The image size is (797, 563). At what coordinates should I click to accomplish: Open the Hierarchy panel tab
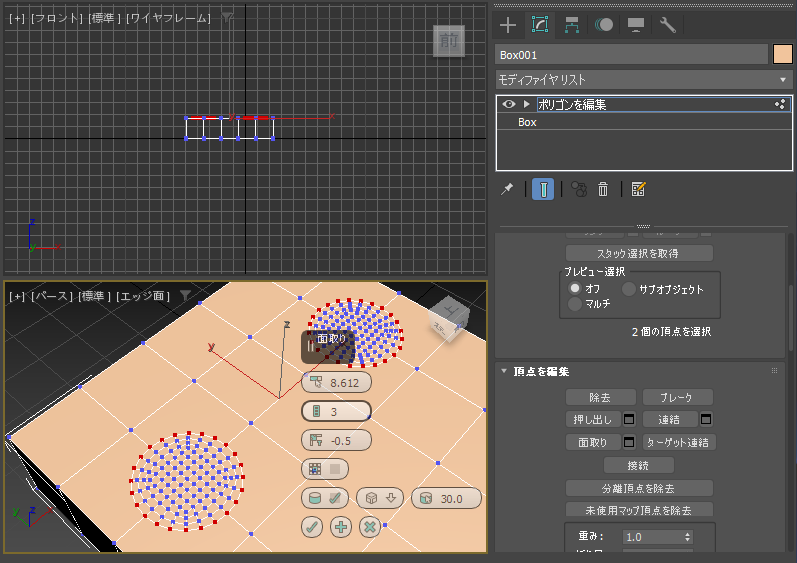(572, 25)
